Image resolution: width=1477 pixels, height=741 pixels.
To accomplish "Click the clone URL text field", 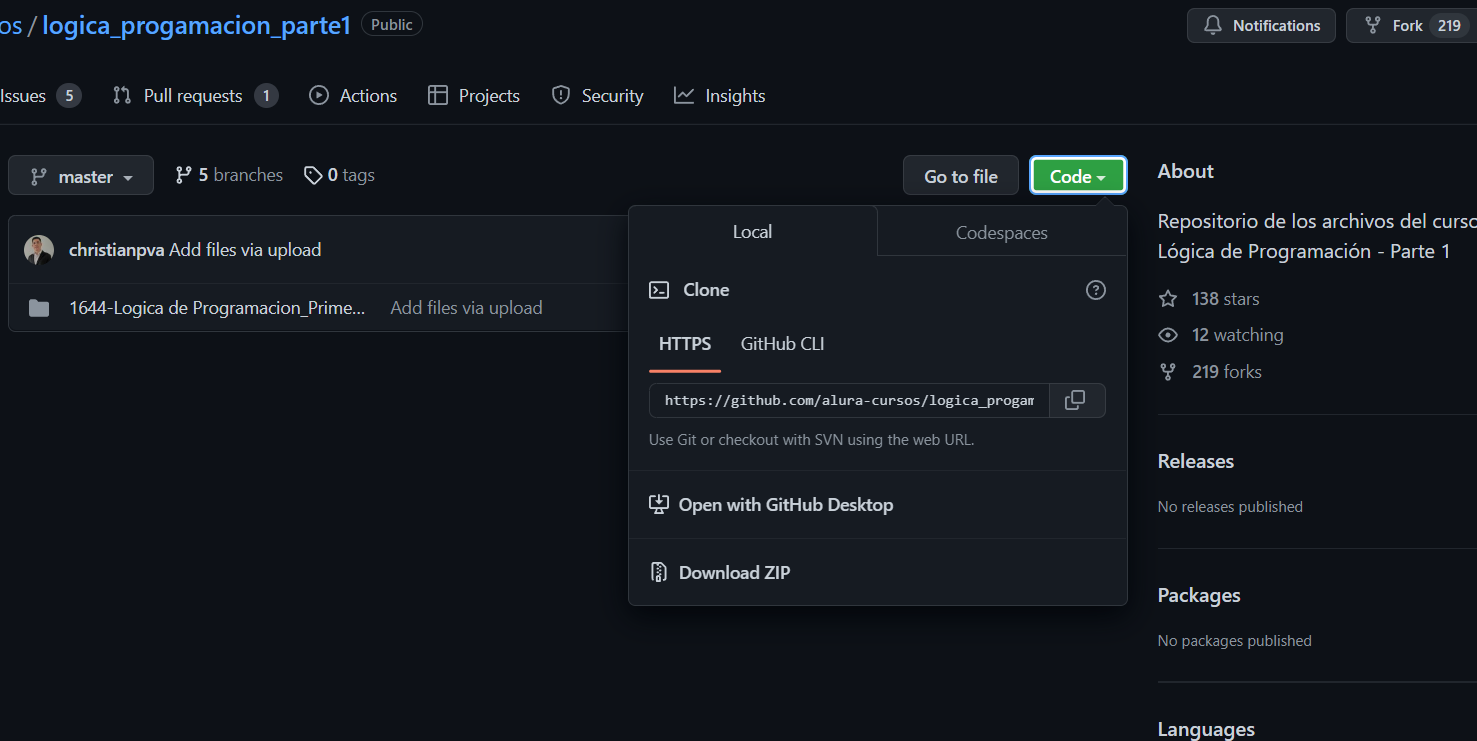I will click(849, 400).
